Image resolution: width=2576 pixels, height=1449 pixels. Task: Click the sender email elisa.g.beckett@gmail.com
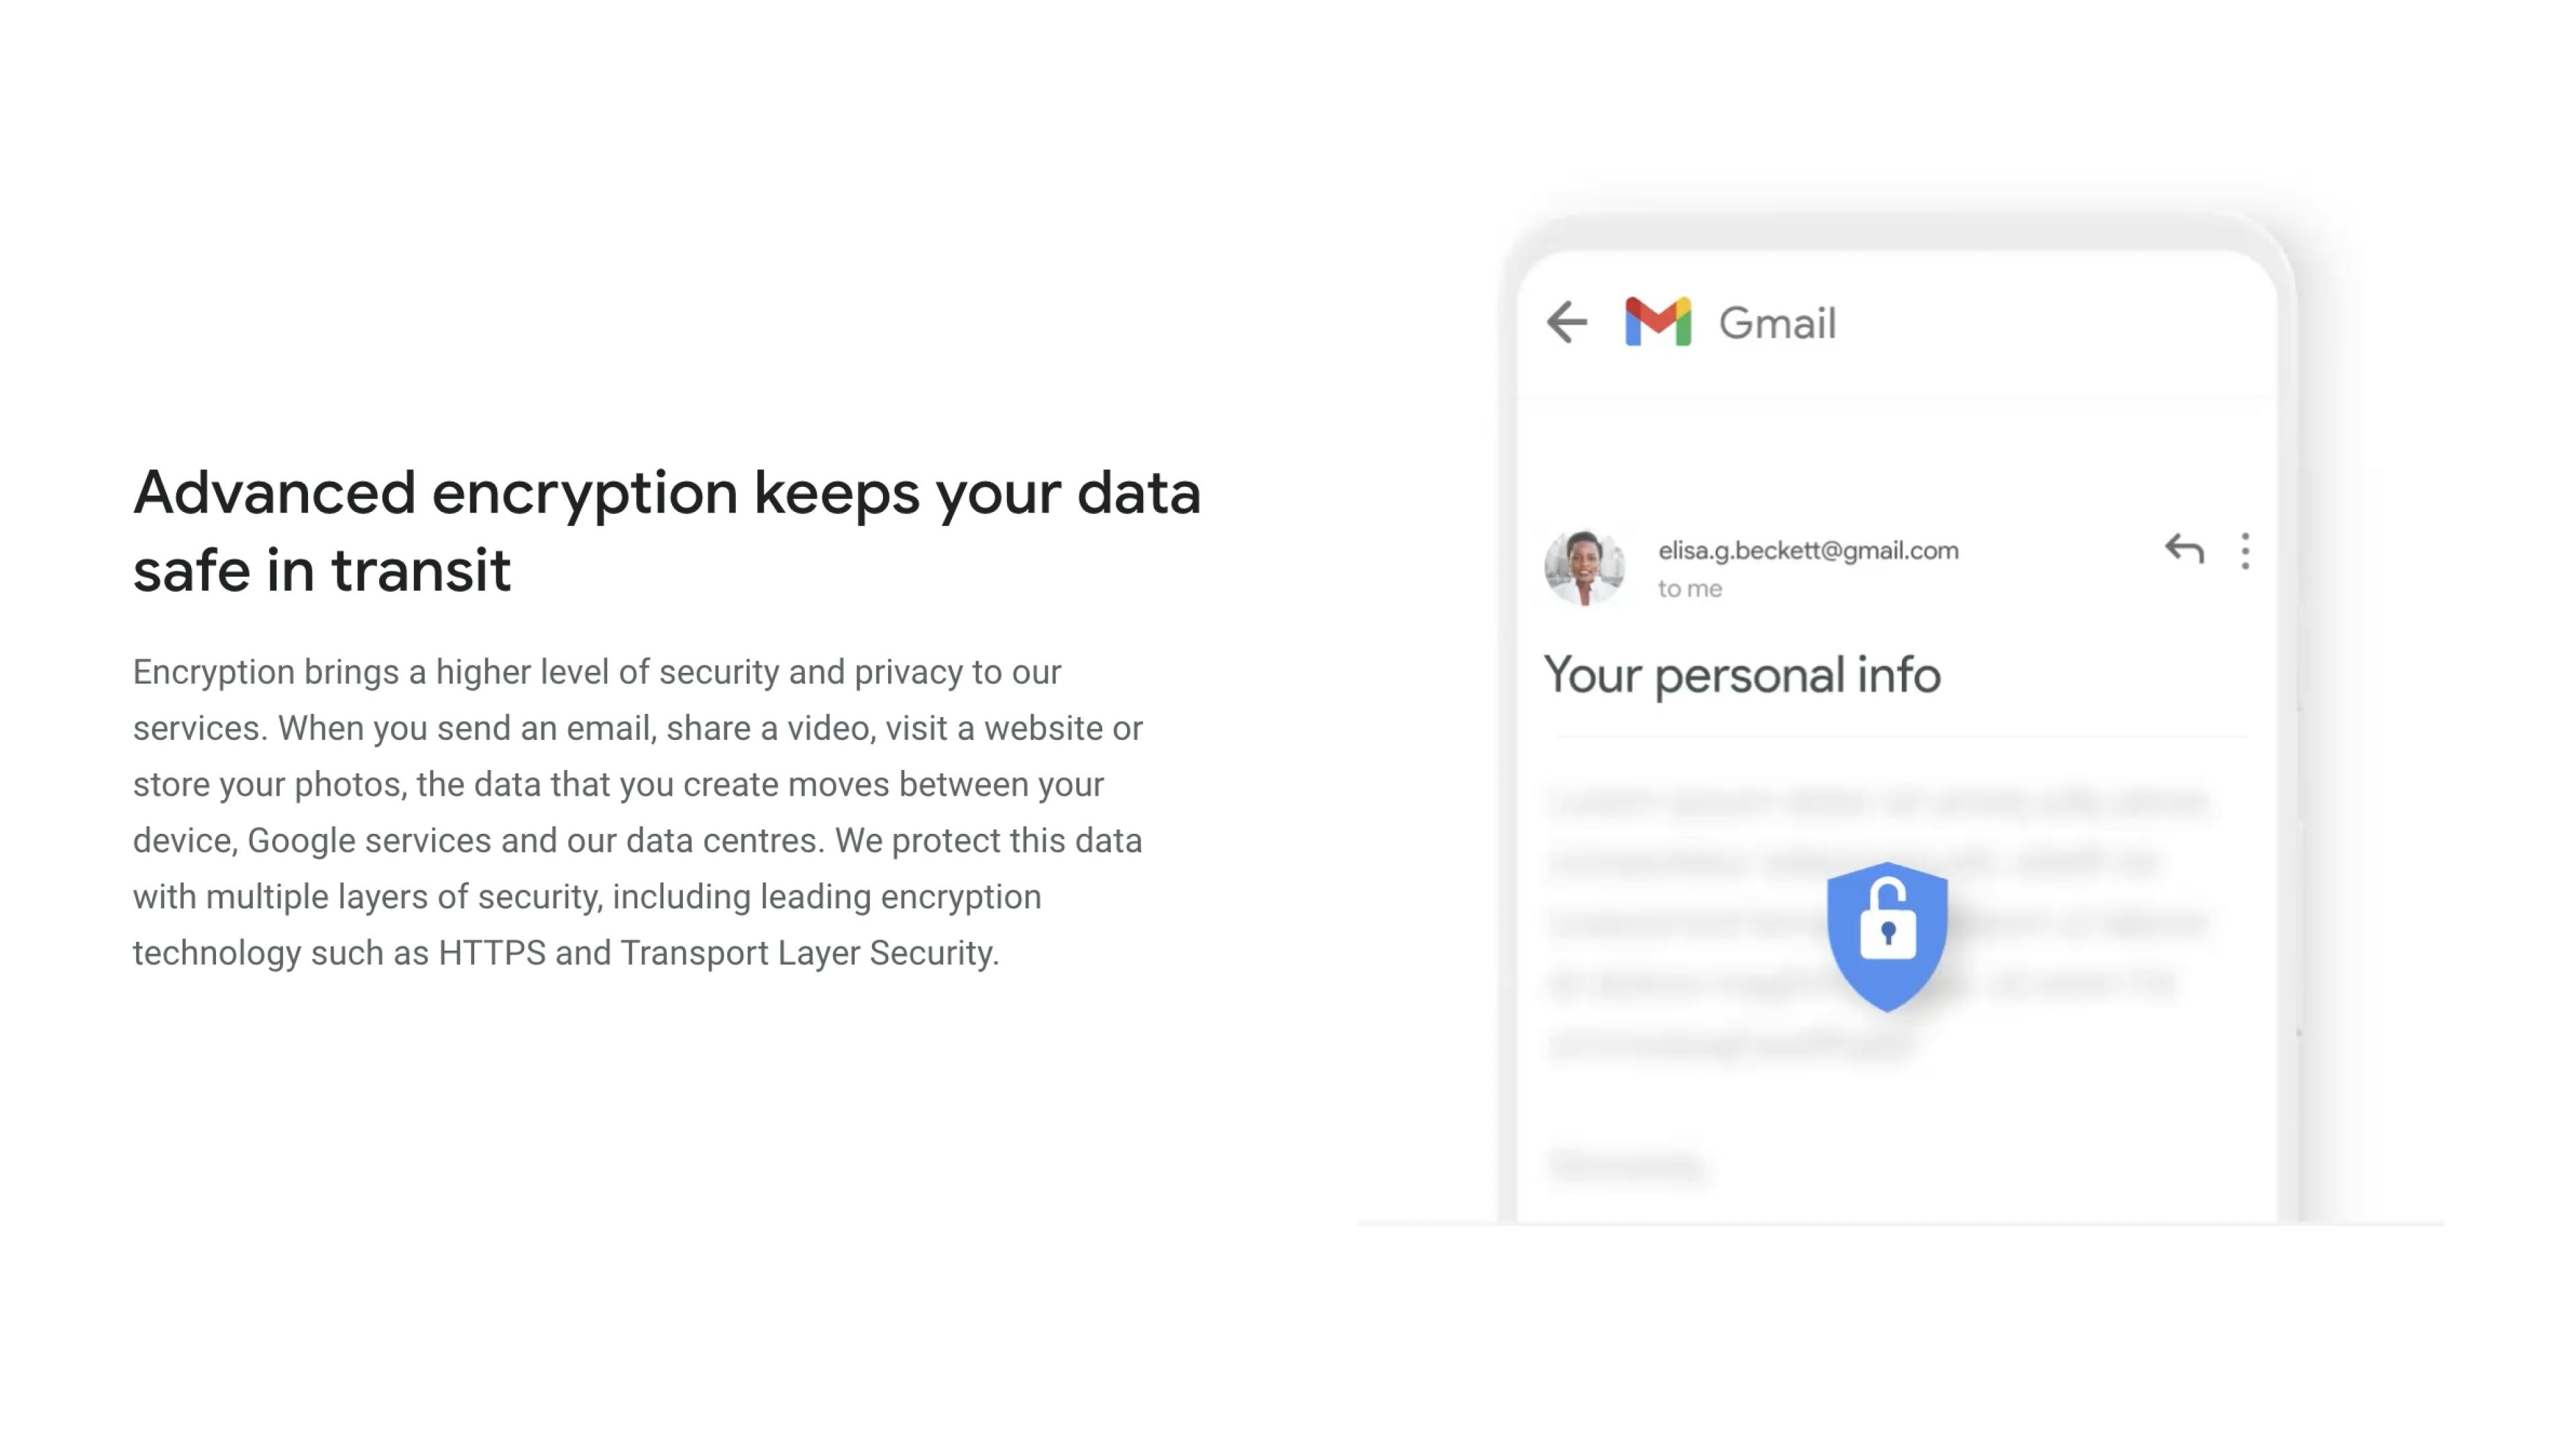tap(1807, 549)
